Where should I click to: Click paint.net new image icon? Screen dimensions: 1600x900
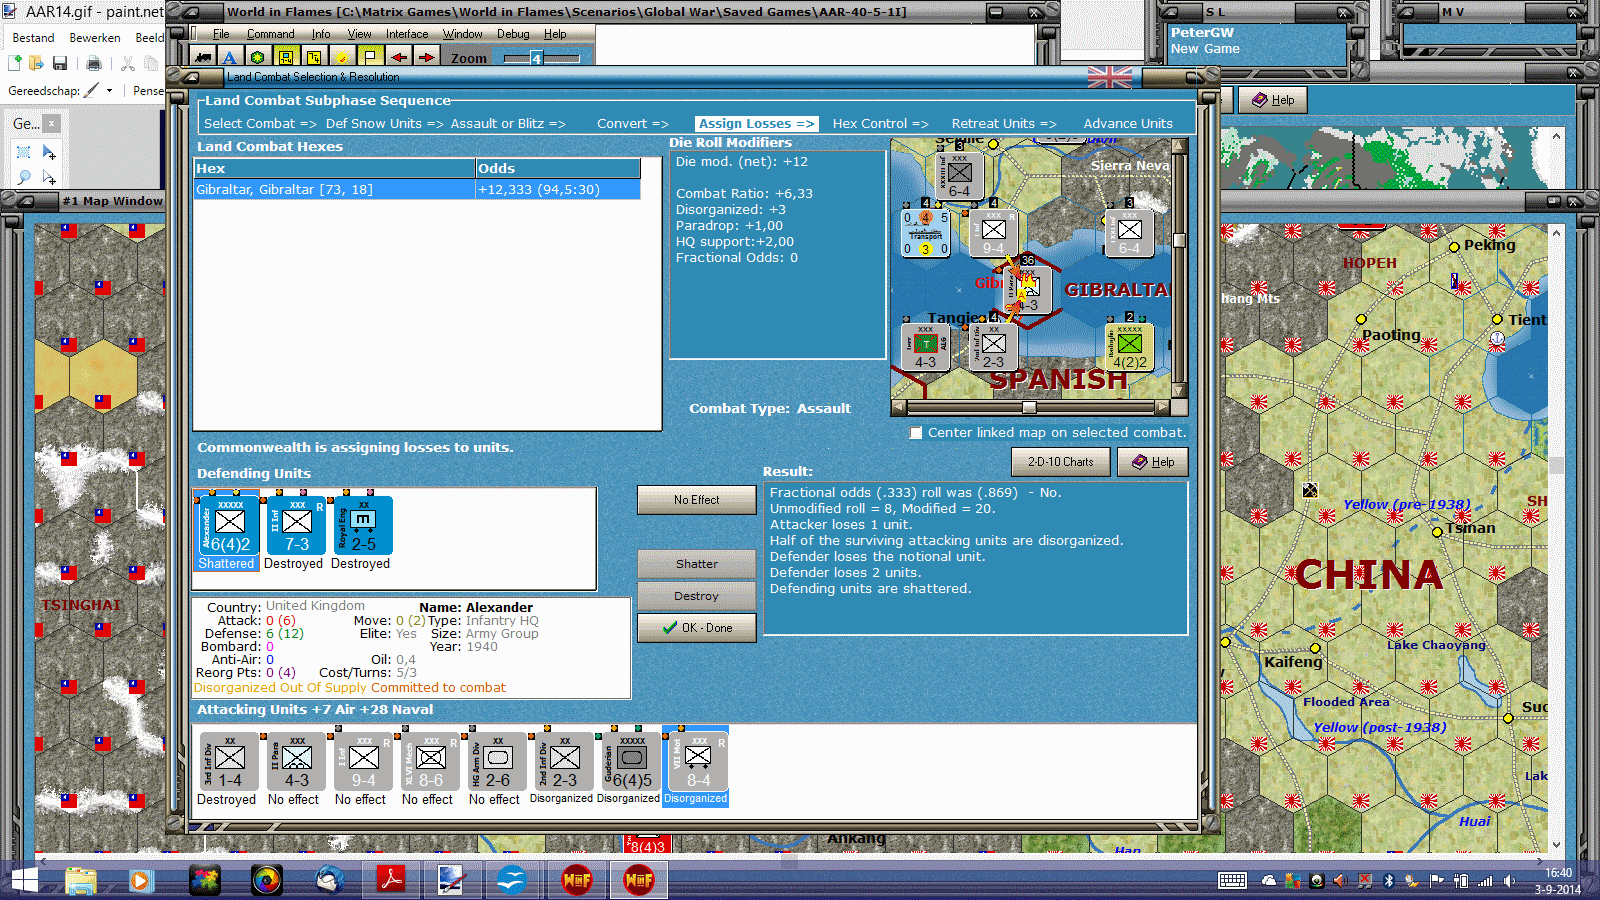14,64
